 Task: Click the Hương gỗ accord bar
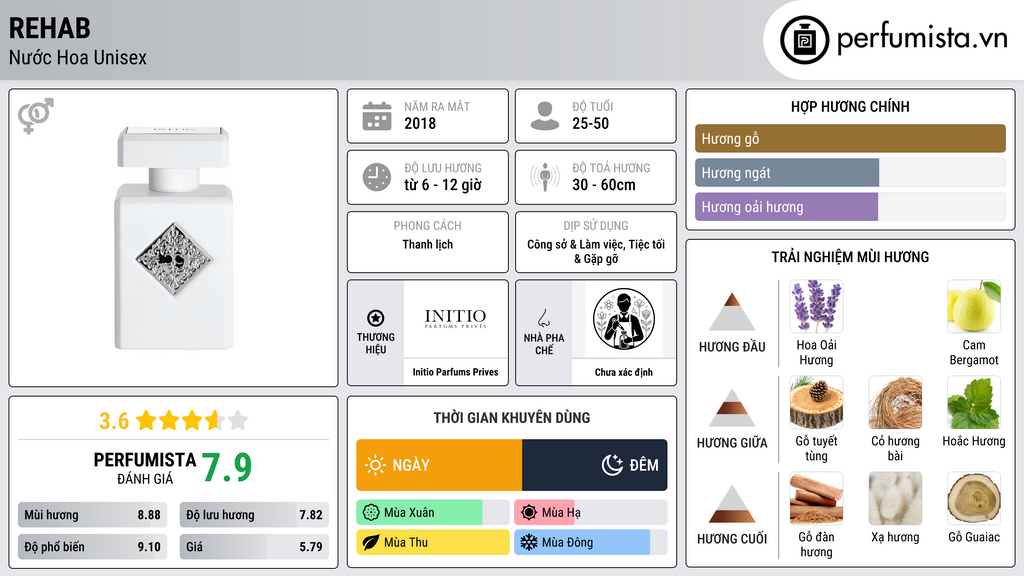point(850,138)
